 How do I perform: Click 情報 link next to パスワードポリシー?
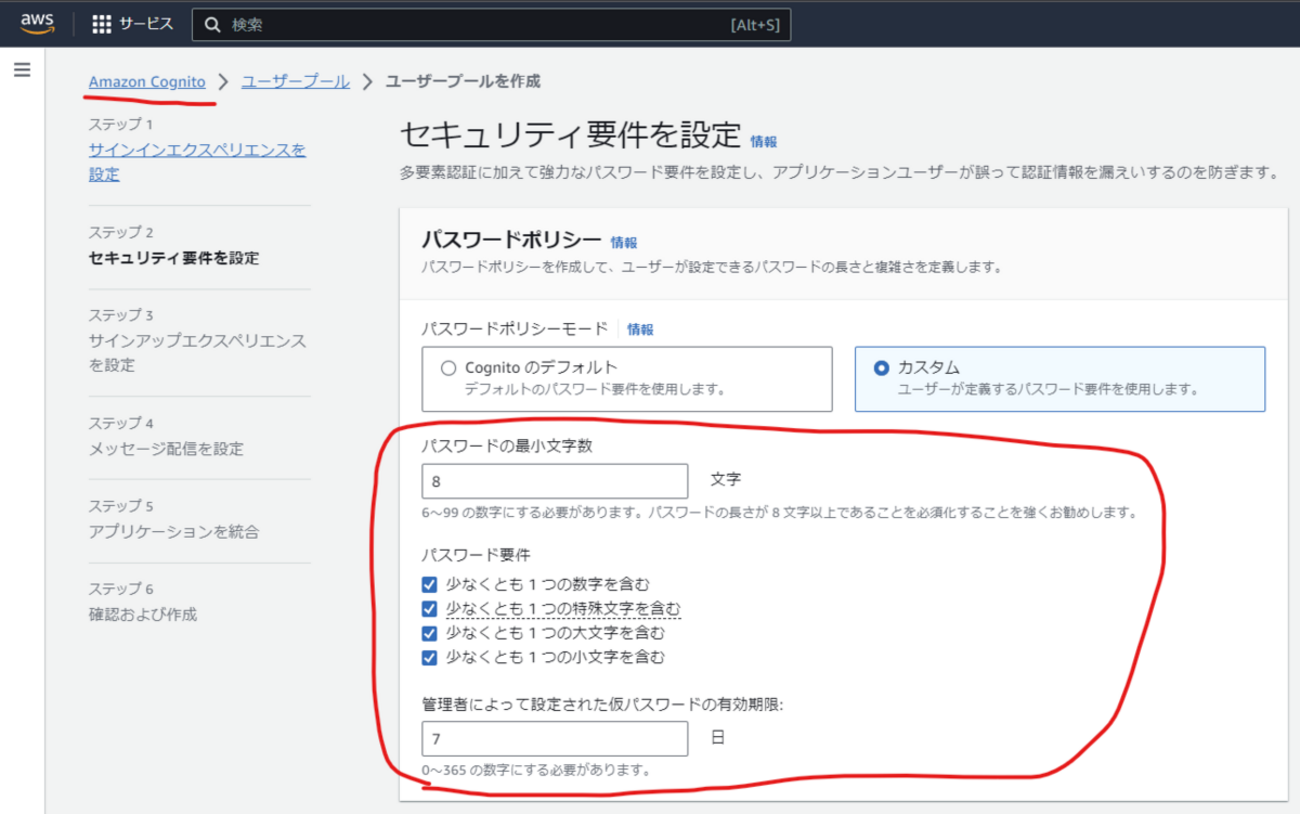[624, 242]
